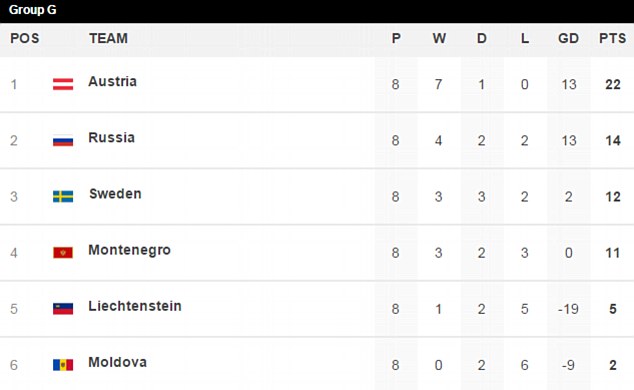Open the Liechtenstein team link
The width and height of the screenshot is (634, 390).
coord(135,306)
